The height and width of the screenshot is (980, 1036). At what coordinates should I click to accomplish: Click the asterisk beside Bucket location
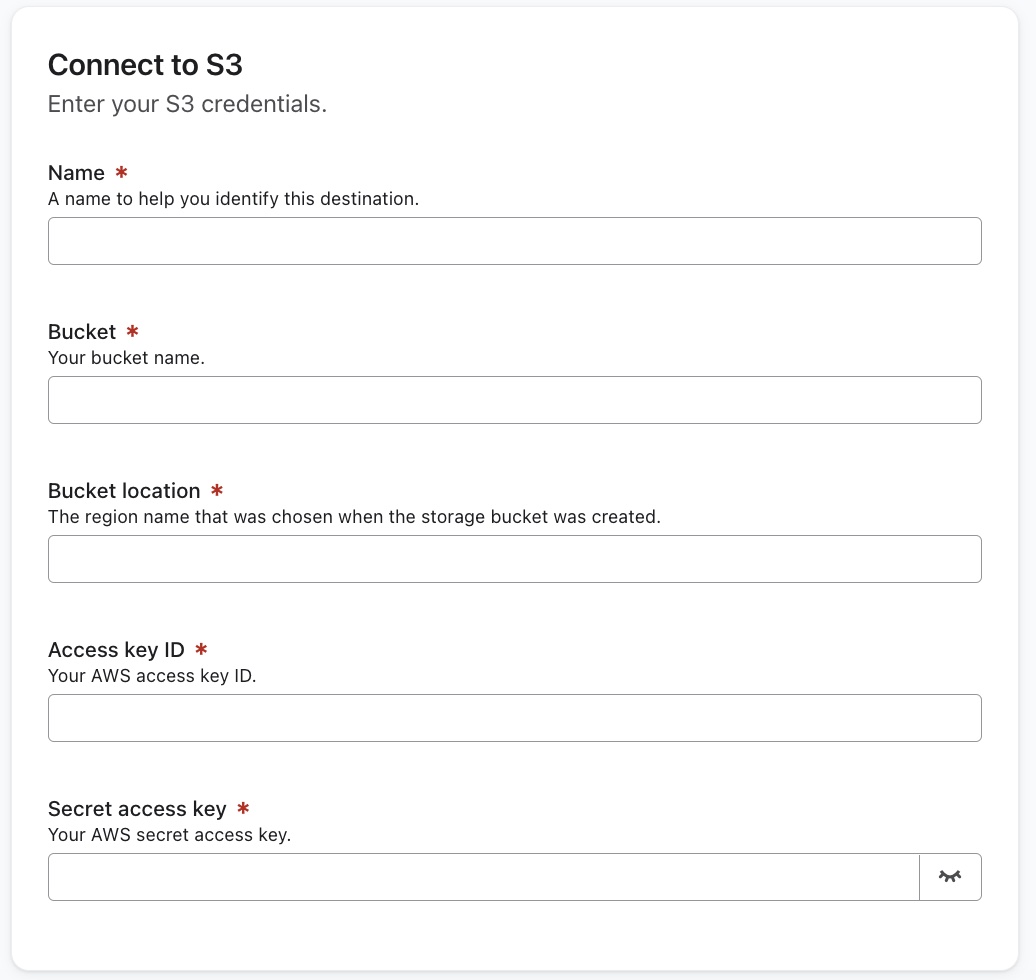216,490
